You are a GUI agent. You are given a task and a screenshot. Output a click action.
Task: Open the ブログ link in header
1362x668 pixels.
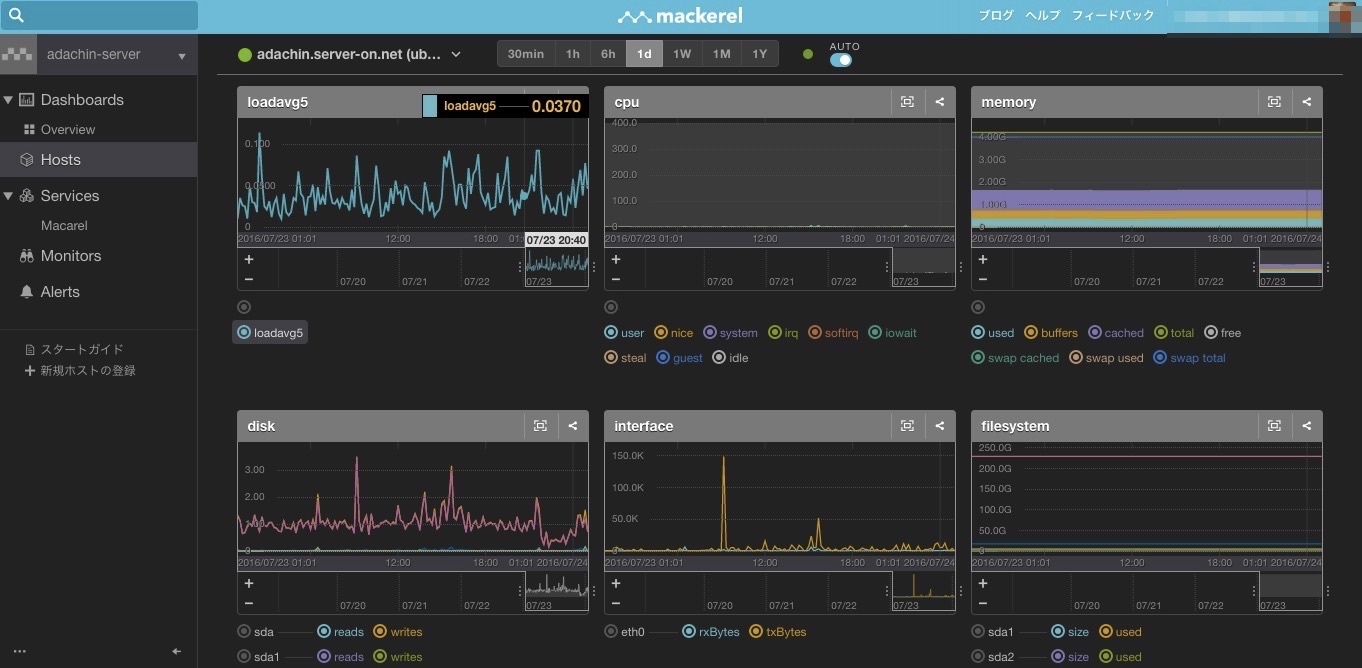click(995, 16)
